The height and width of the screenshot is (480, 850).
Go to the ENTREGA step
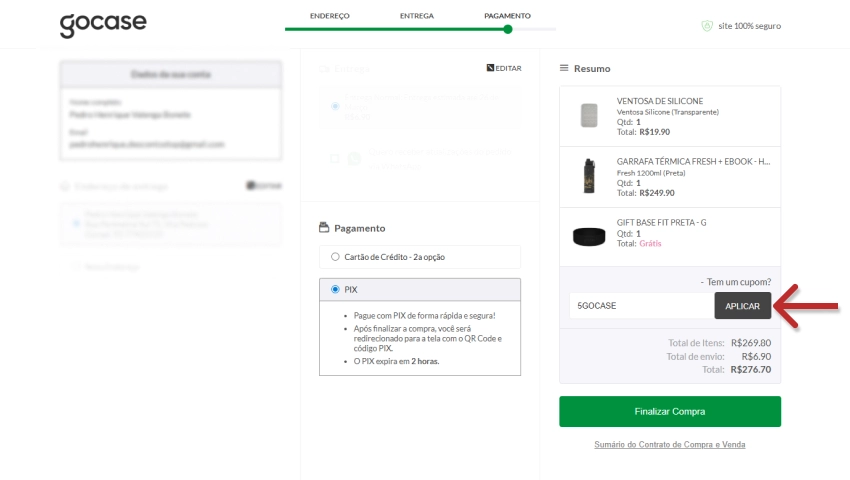tap(417, 16)
